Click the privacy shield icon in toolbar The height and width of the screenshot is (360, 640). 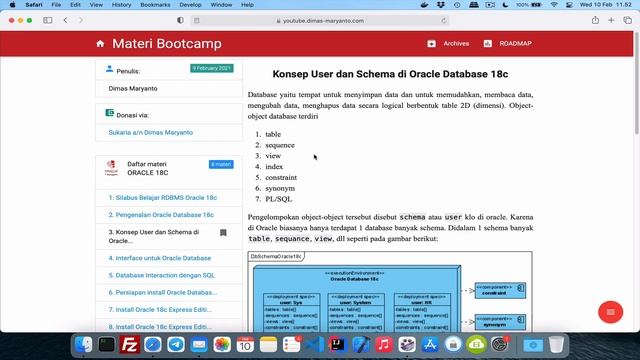(x=180, y=20)
